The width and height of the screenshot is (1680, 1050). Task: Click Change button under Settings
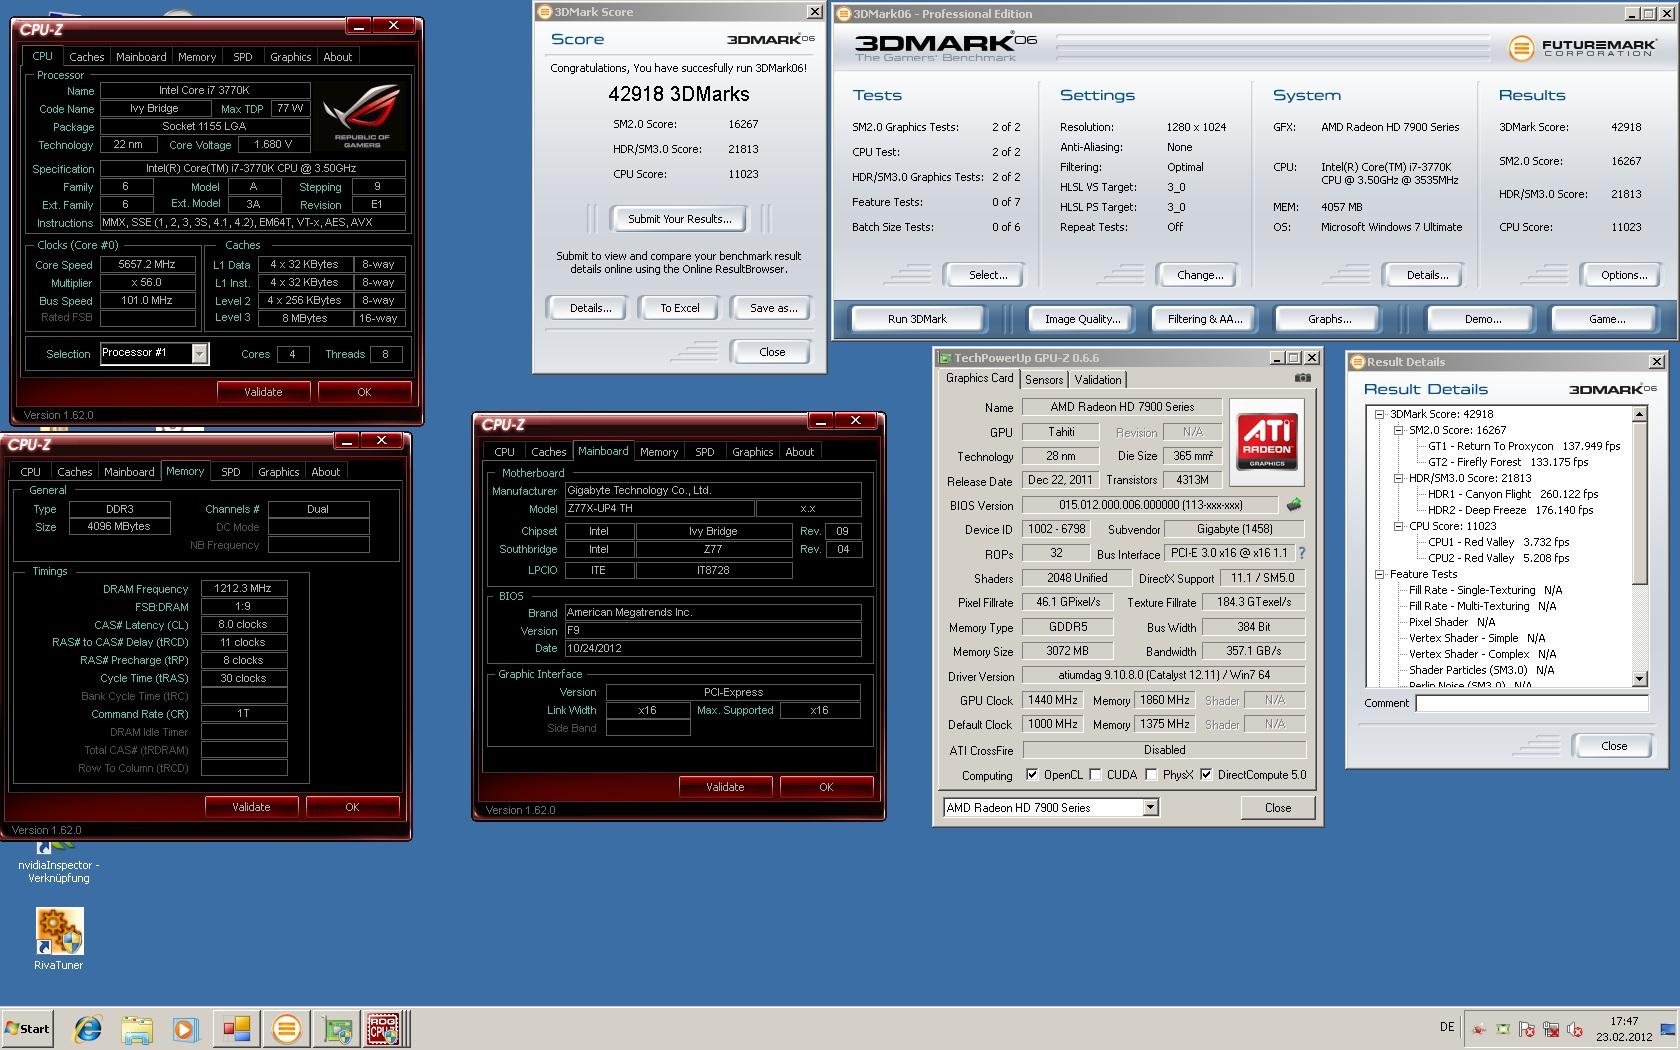coord(1200,275)
